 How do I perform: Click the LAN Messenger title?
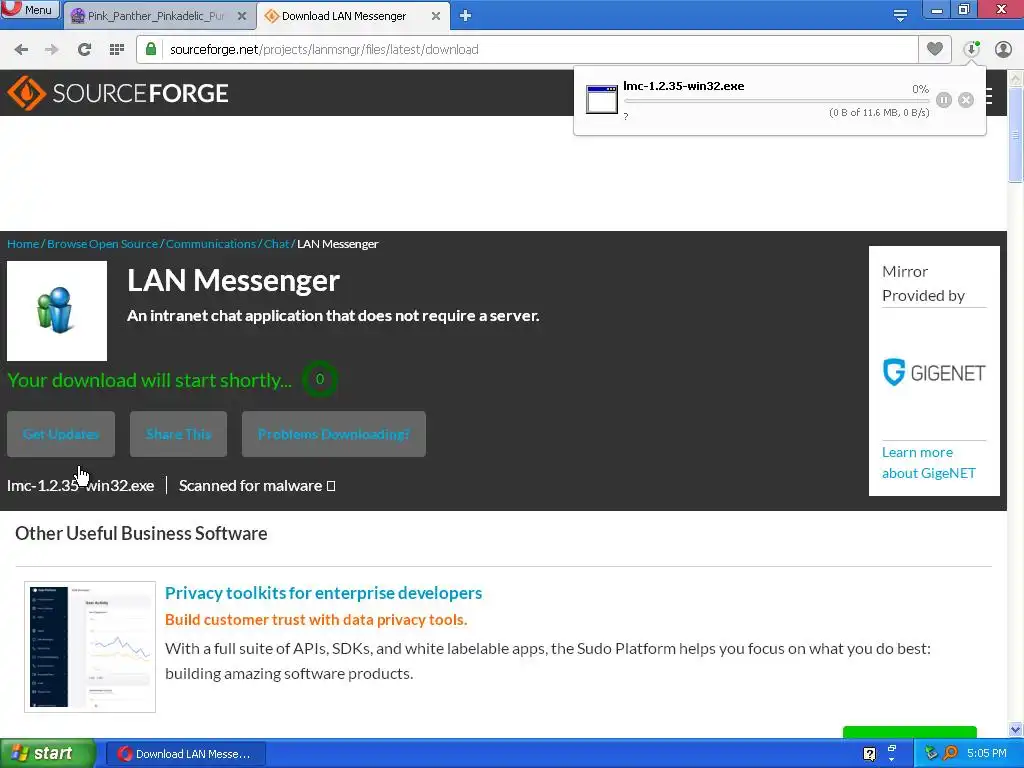233,281
